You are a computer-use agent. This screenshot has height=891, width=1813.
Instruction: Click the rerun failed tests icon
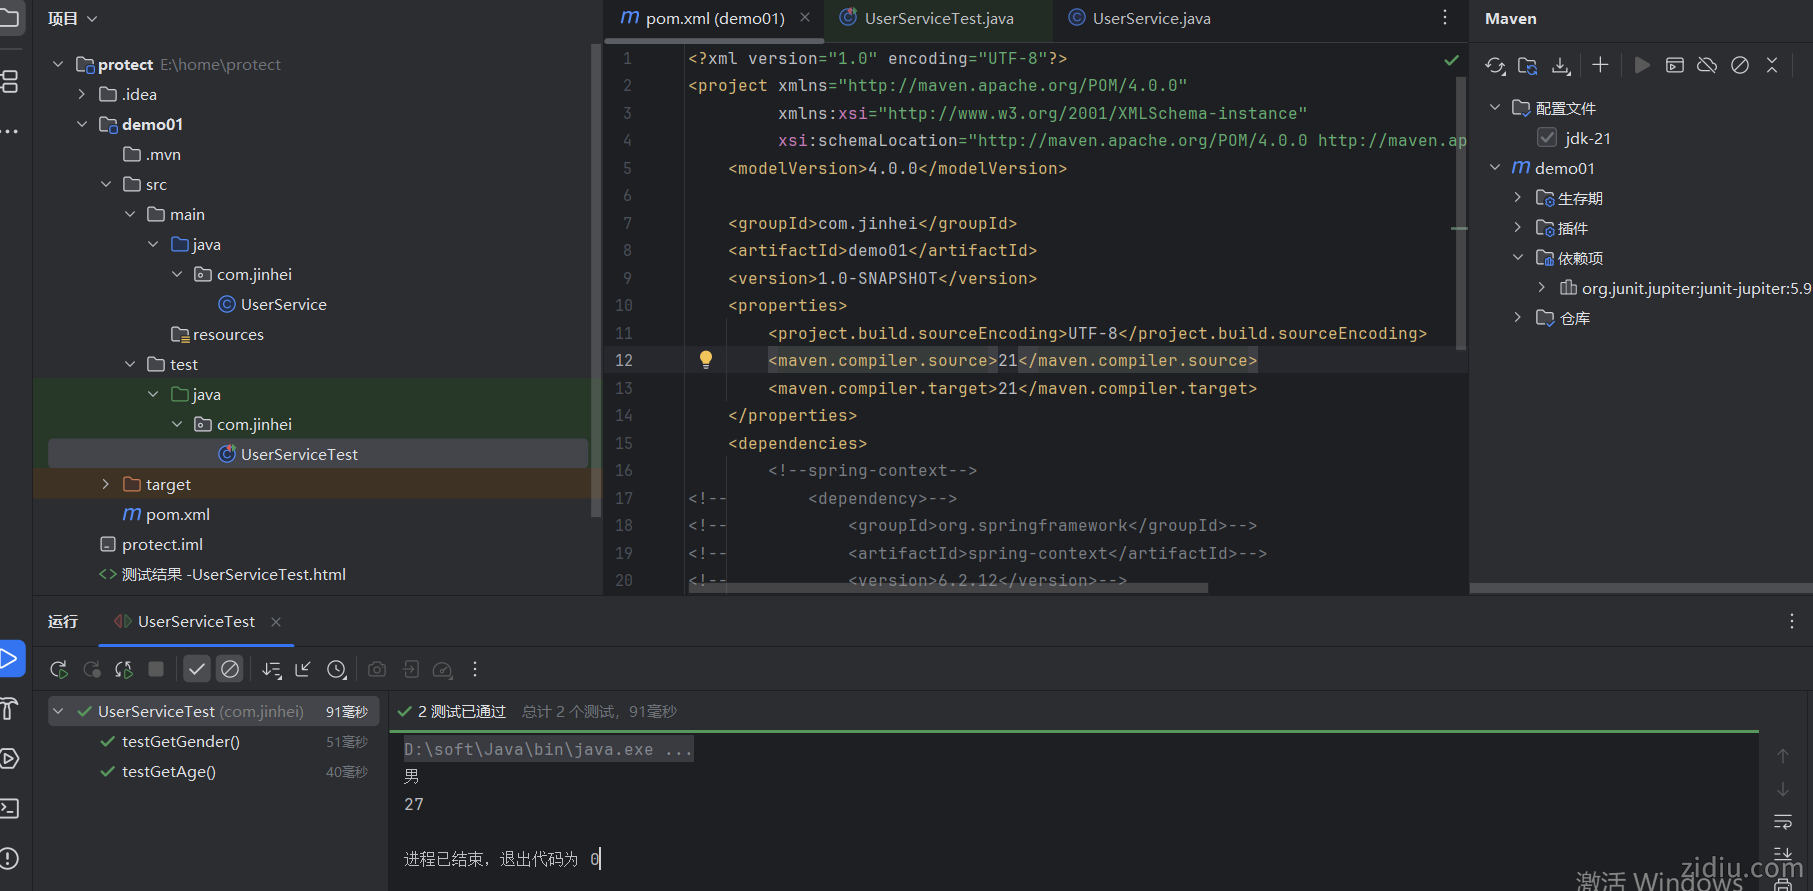click(92, 670)
